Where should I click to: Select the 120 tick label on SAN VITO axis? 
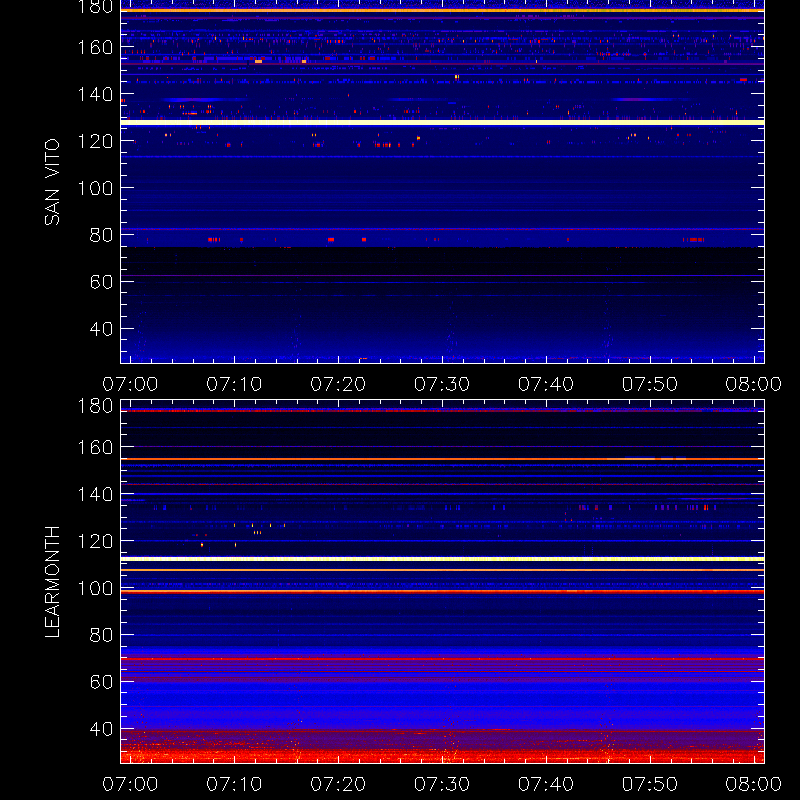[x=95, y=141]
